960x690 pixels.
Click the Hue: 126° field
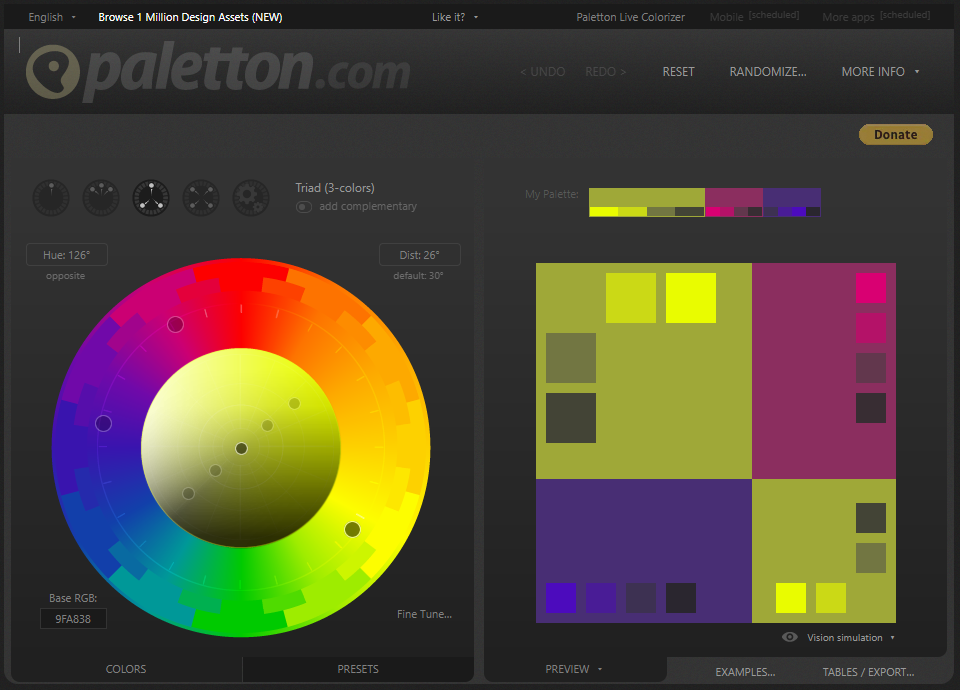(67, 255)
